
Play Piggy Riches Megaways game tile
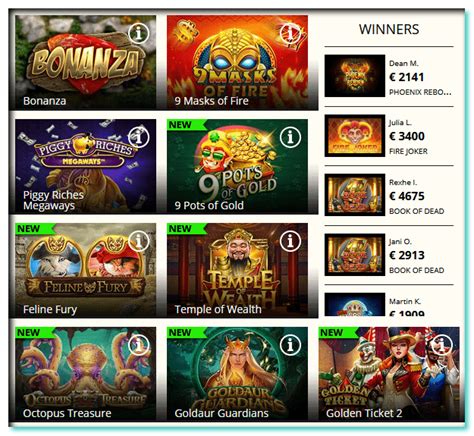point(86,166)
